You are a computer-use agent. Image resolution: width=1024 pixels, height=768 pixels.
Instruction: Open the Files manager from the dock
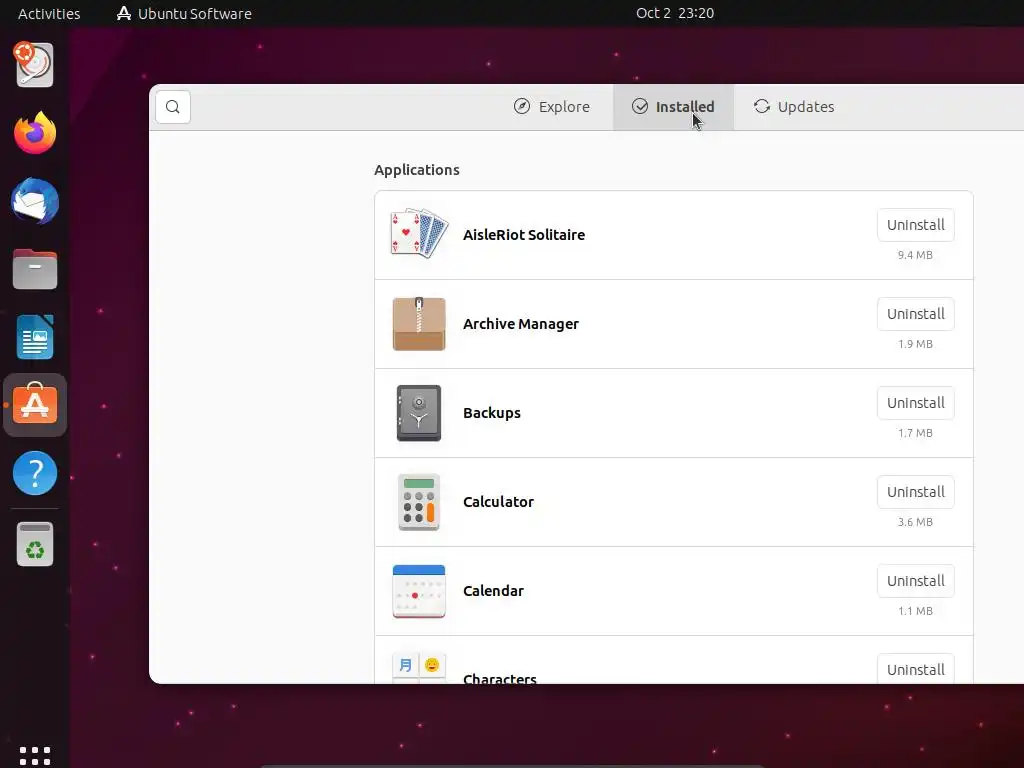pos(35,269)
